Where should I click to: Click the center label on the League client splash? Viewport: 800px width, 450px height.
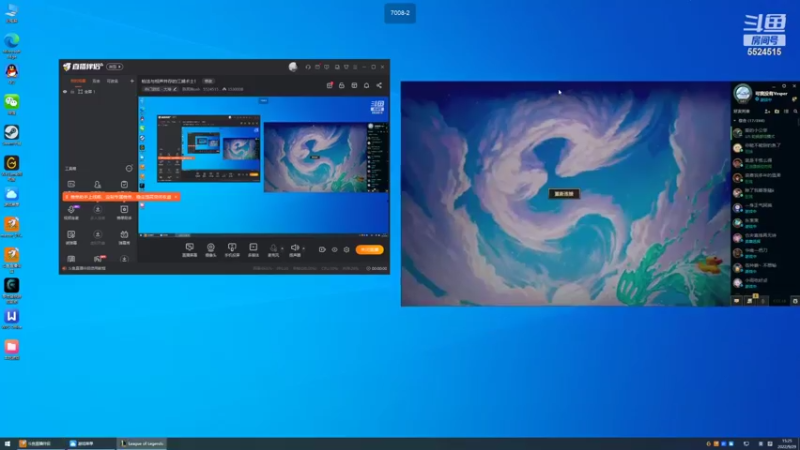564,194
